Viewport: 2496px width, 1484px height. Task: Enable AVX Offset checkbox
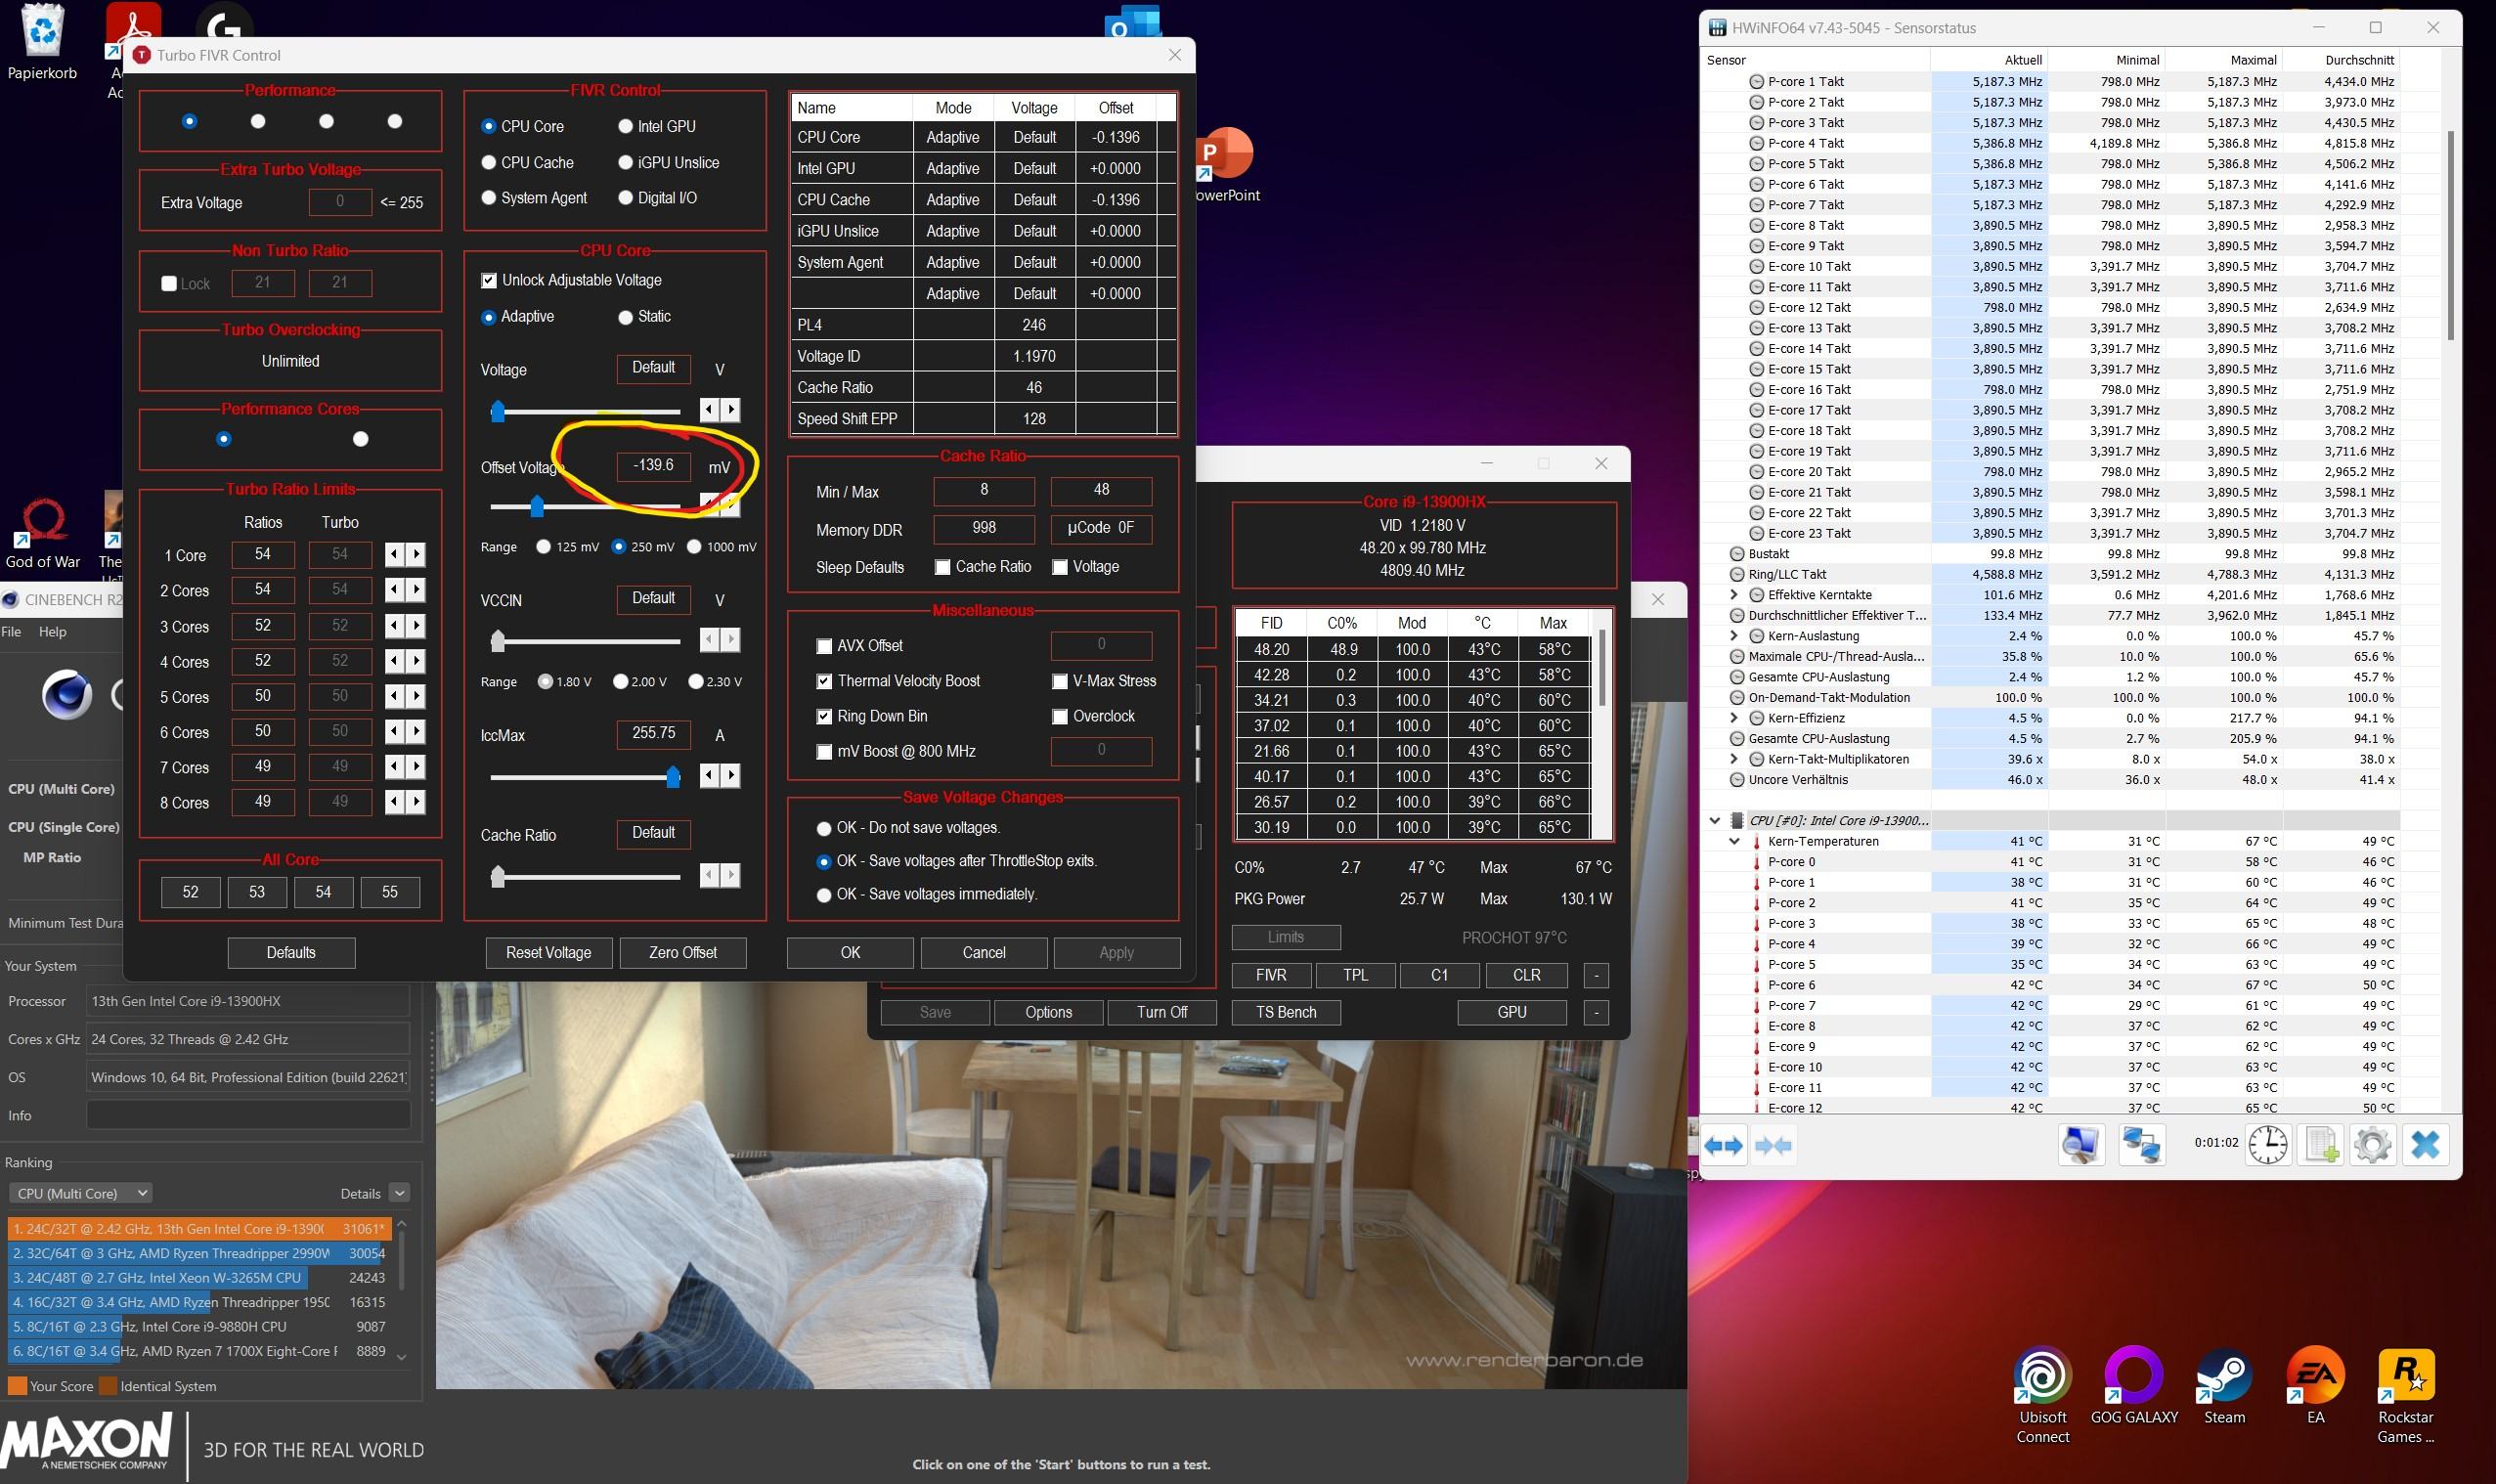pyautogui.click(x=824, y=646)
